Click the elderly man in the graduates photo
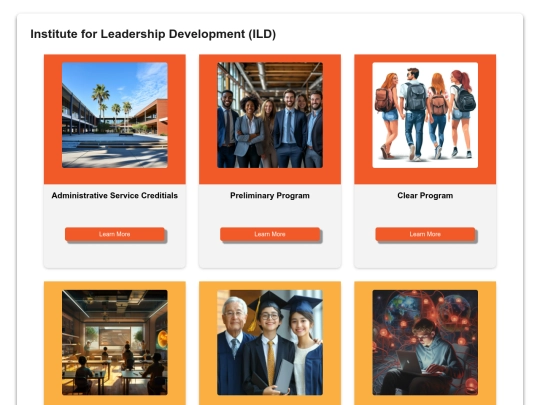Viewport: 540px width, 405px height. point(235,344)
